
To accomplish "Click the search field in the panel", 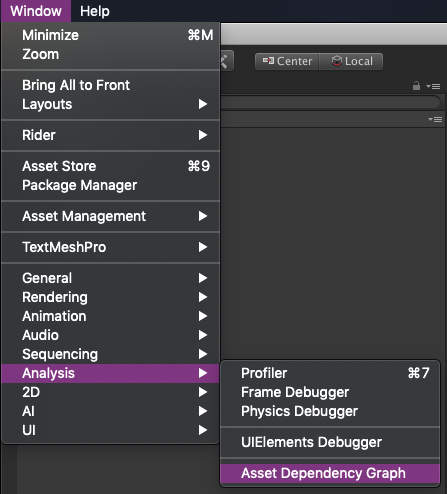I will [x=330, y=102].
